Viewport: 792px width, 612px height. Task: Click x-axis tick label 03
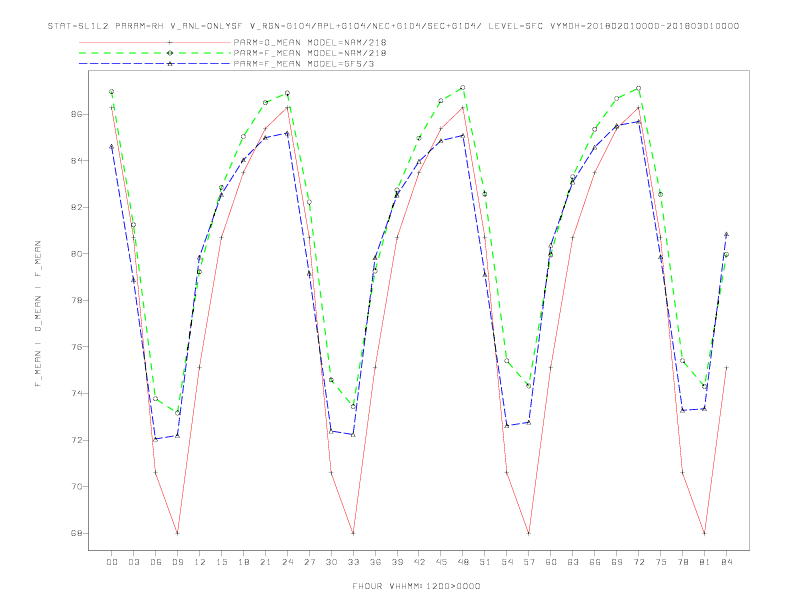(133, 562)
